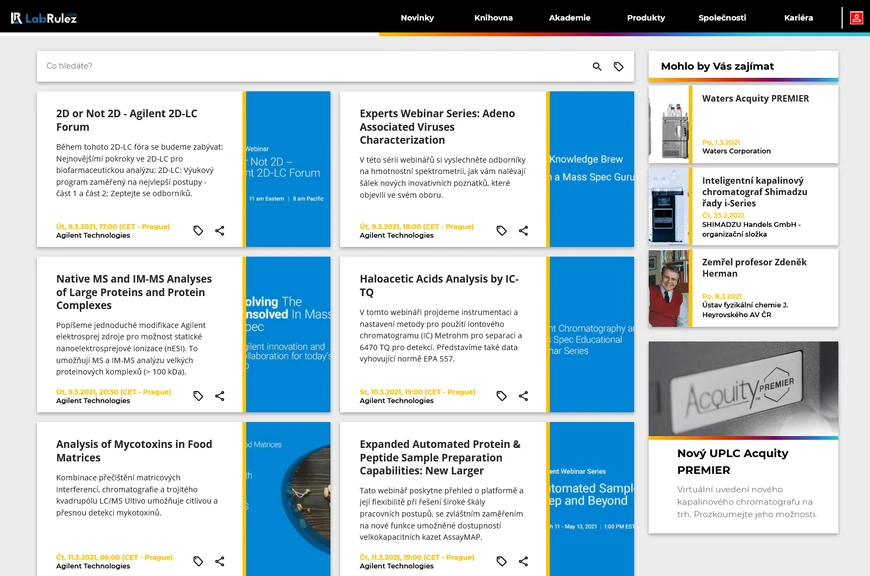Share the Mycotoxins in Food Matrices card
This screenshot has width=870, height=576.
220,561
